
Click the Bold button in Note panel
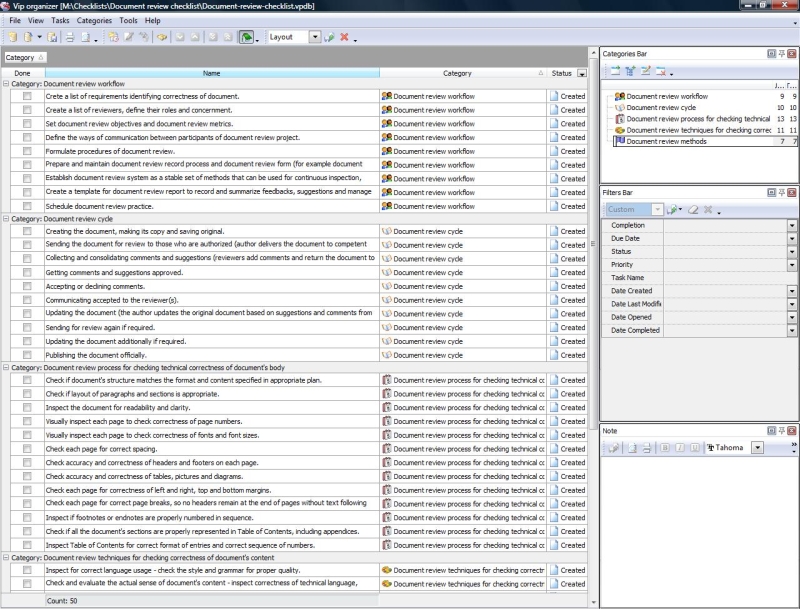tap(664, 448)
